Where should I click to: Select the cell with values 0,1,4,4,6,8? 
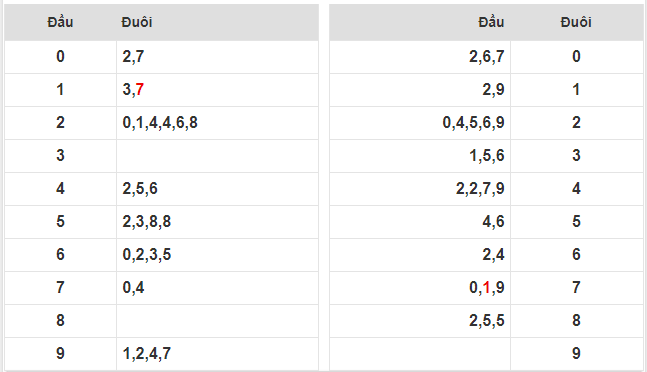coord(217,123)
